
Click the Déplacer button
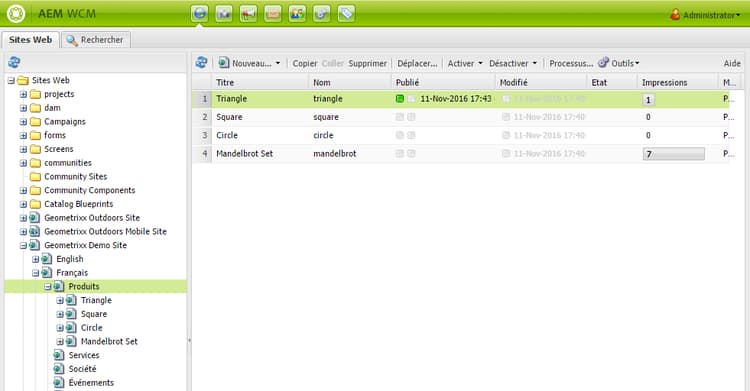click(x=417, y=63)
